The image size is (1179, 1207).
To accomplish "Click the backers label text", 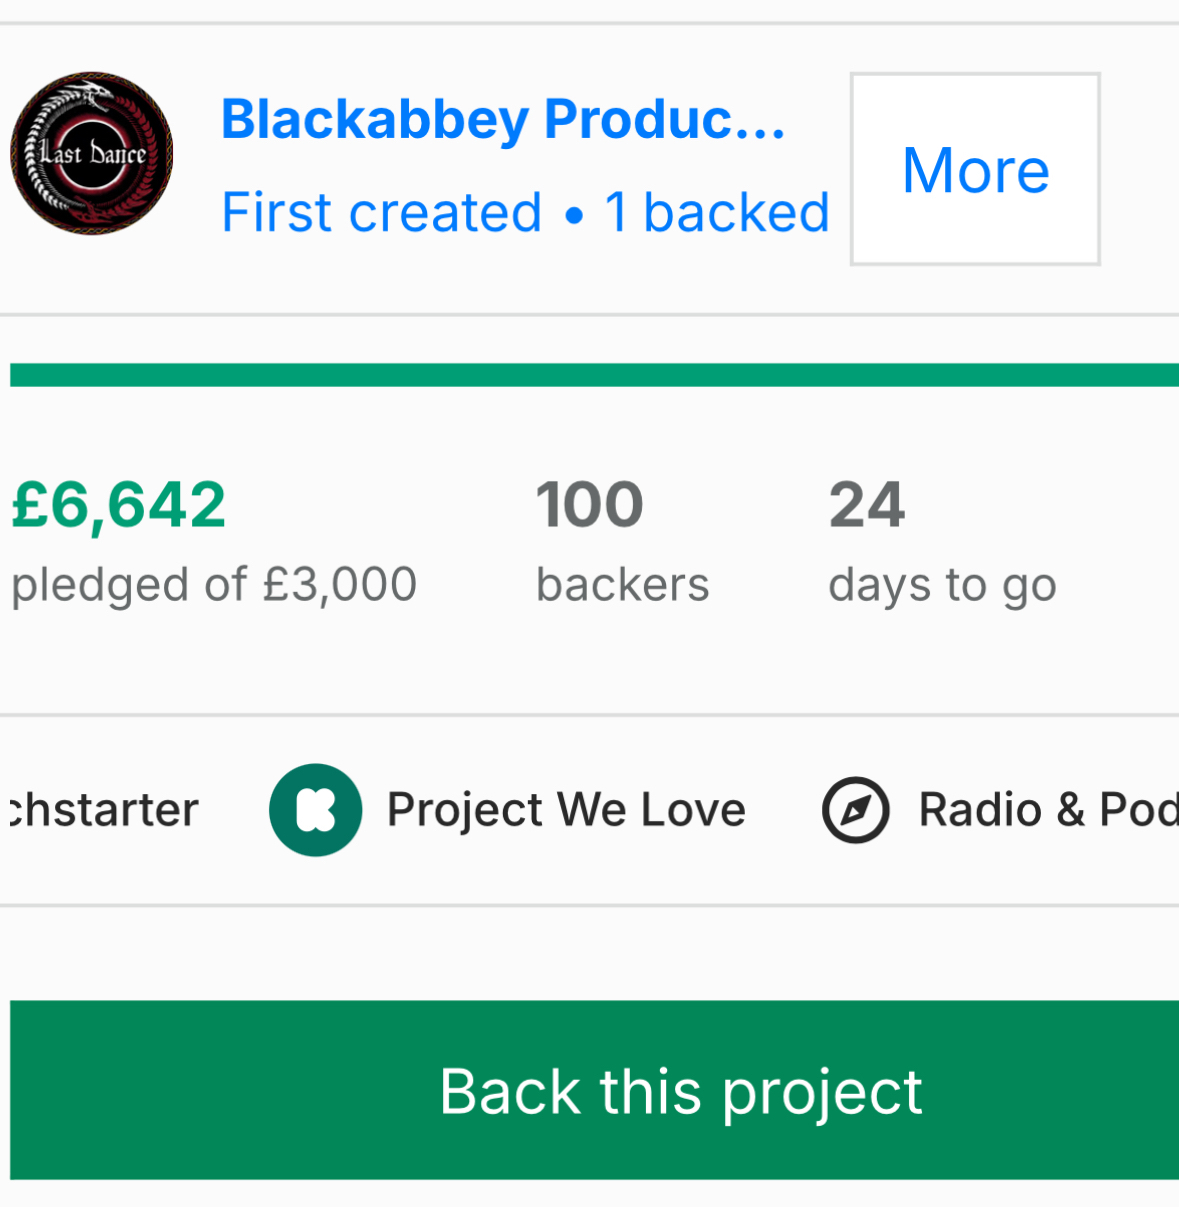I will point(622,585).
